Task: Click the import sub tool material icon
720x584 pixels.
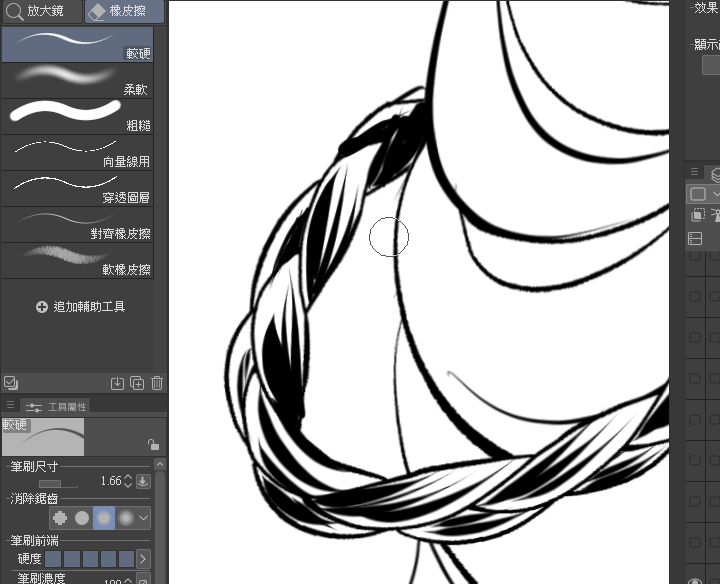Action: click(117, 383)
